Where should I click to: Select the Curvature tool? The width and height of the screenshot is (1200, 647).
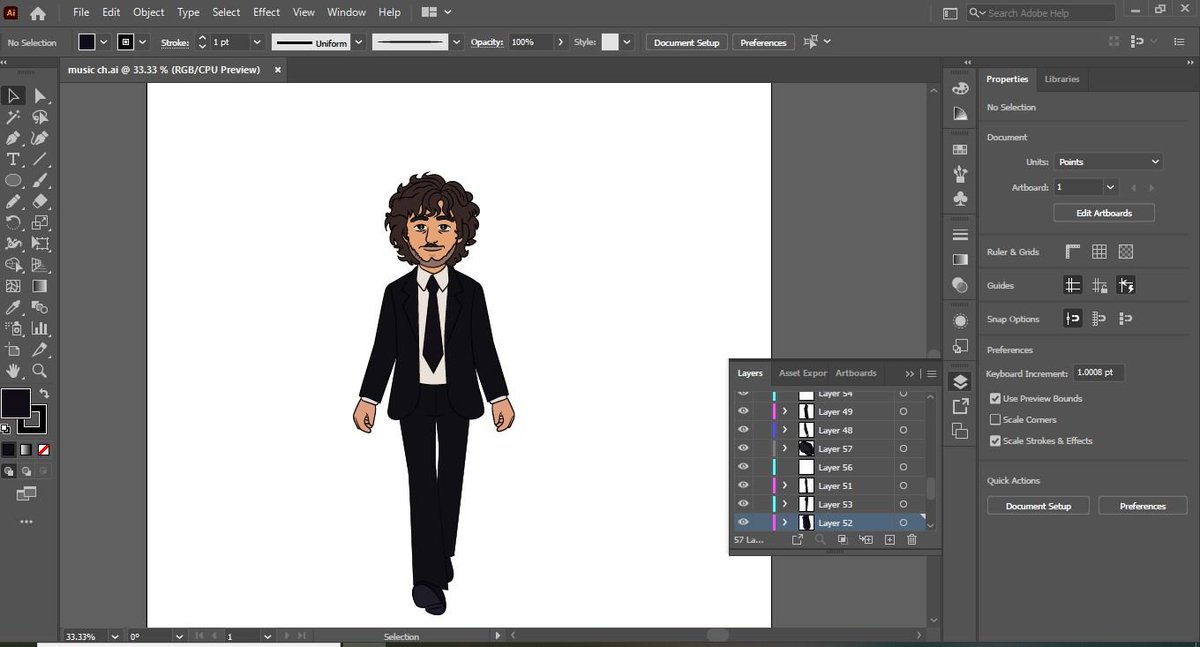tap(40, 138)
